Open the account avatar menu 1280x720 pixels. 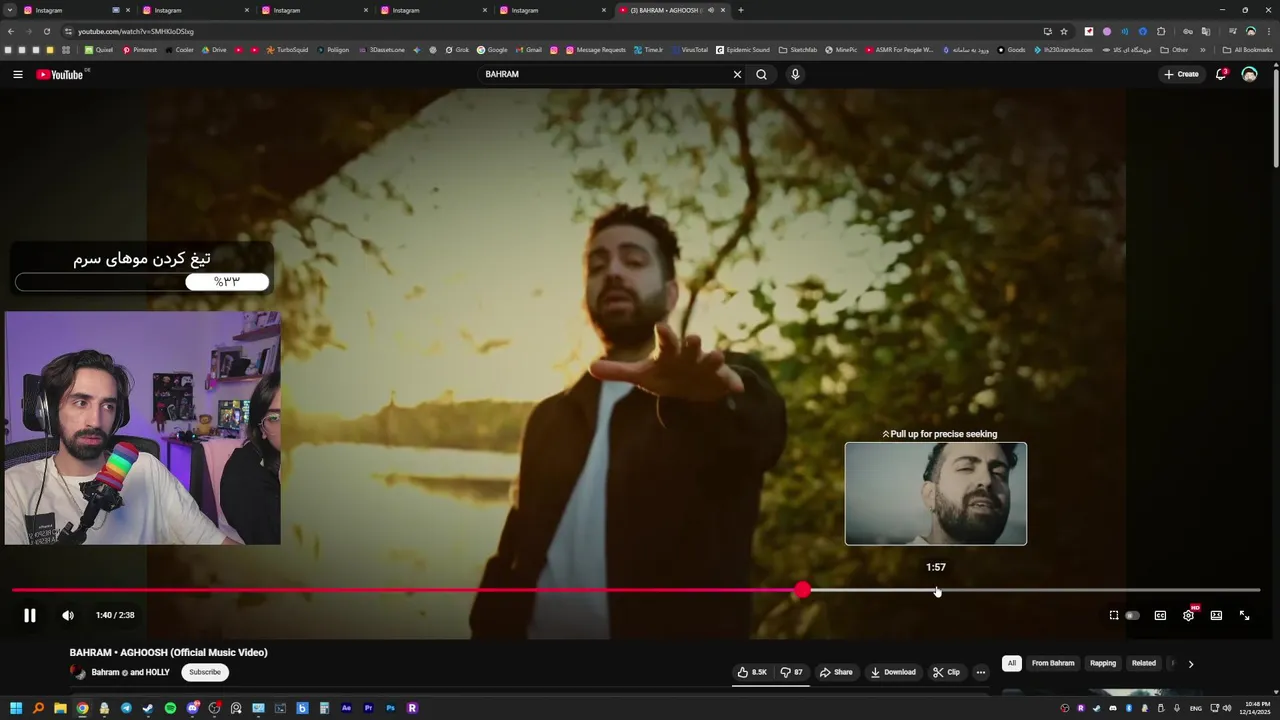[1249, 75]
